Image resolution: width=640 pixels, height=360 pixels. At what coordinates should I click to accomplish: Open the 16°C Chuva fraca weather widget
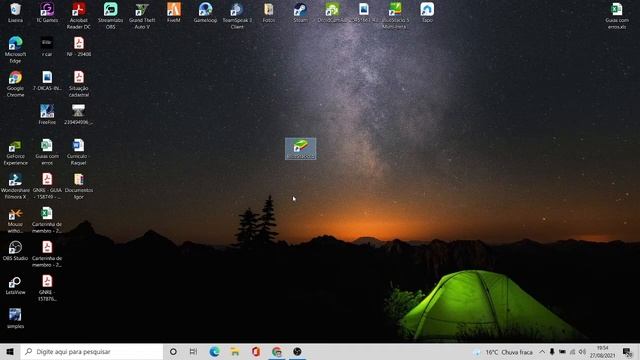(x=504, y=352)
